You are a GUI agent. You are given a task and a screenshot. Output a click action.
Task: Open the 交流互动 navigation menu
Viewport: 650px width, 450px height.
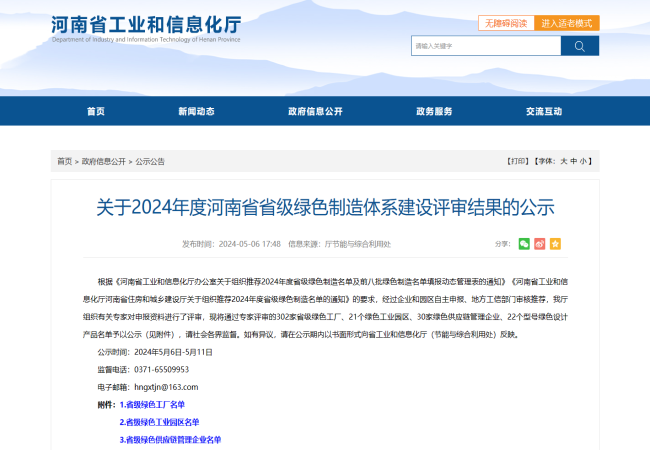tap(544, 111)
